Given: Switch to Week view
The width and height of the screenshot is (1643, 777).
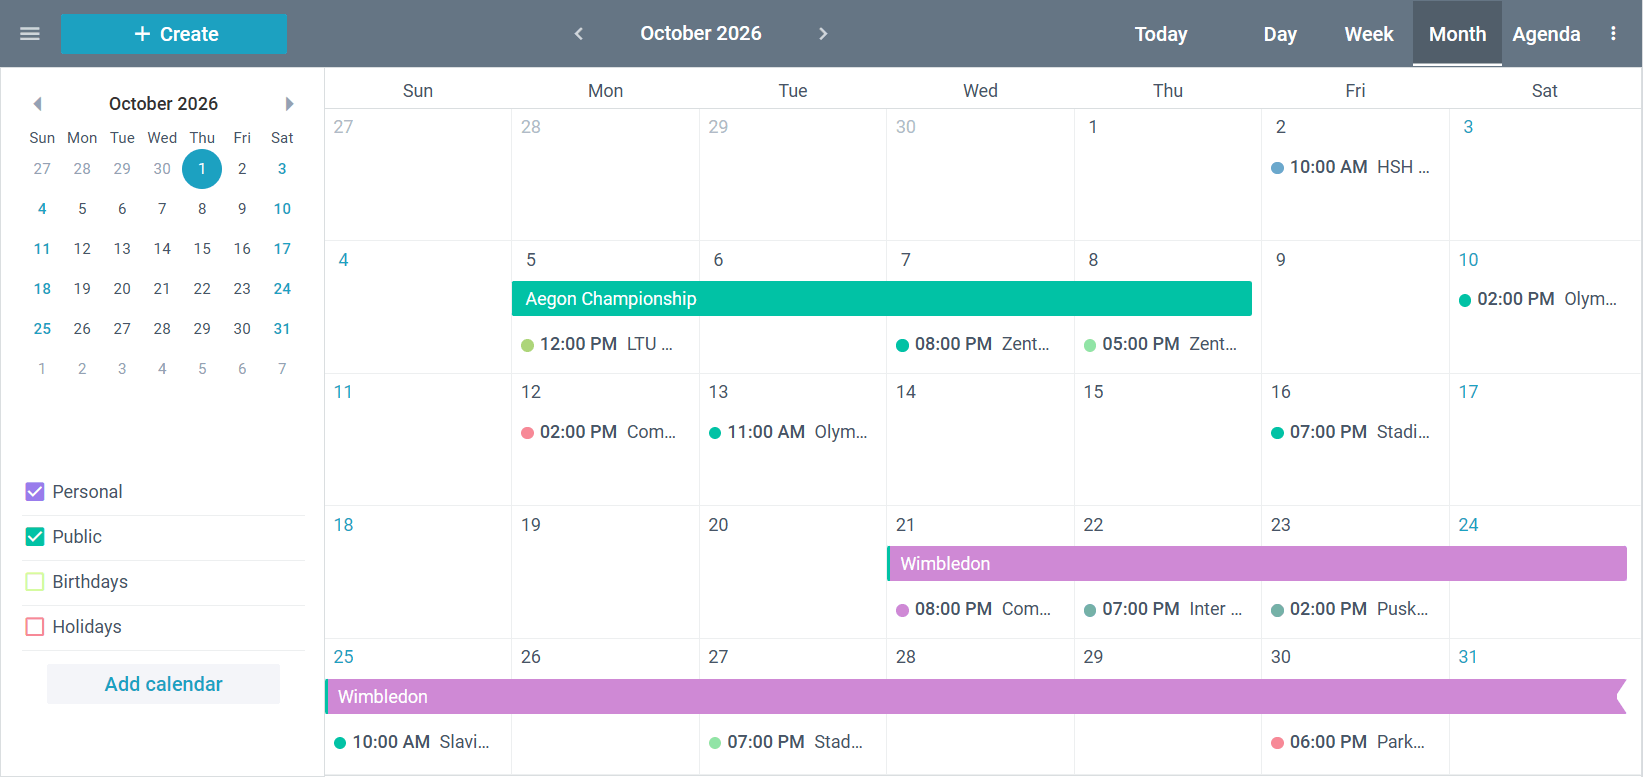Looking at the screenshot, I should [1368, 33].
